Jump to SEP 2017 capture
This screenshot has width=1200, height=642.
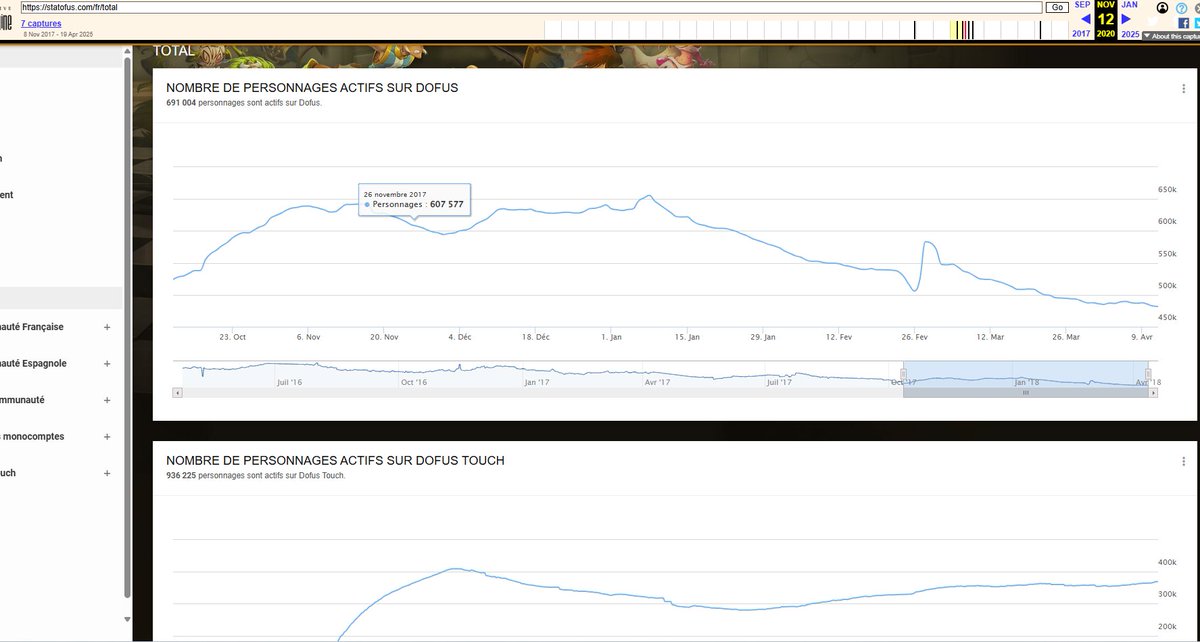pos(1082,5)
